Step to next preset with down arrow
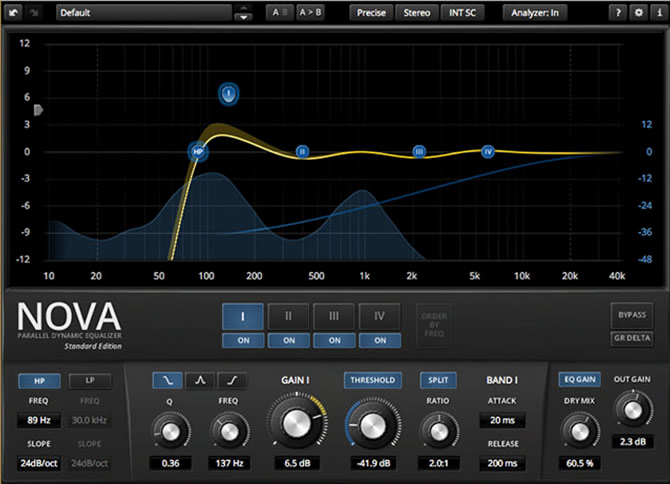 click(243, 18)
